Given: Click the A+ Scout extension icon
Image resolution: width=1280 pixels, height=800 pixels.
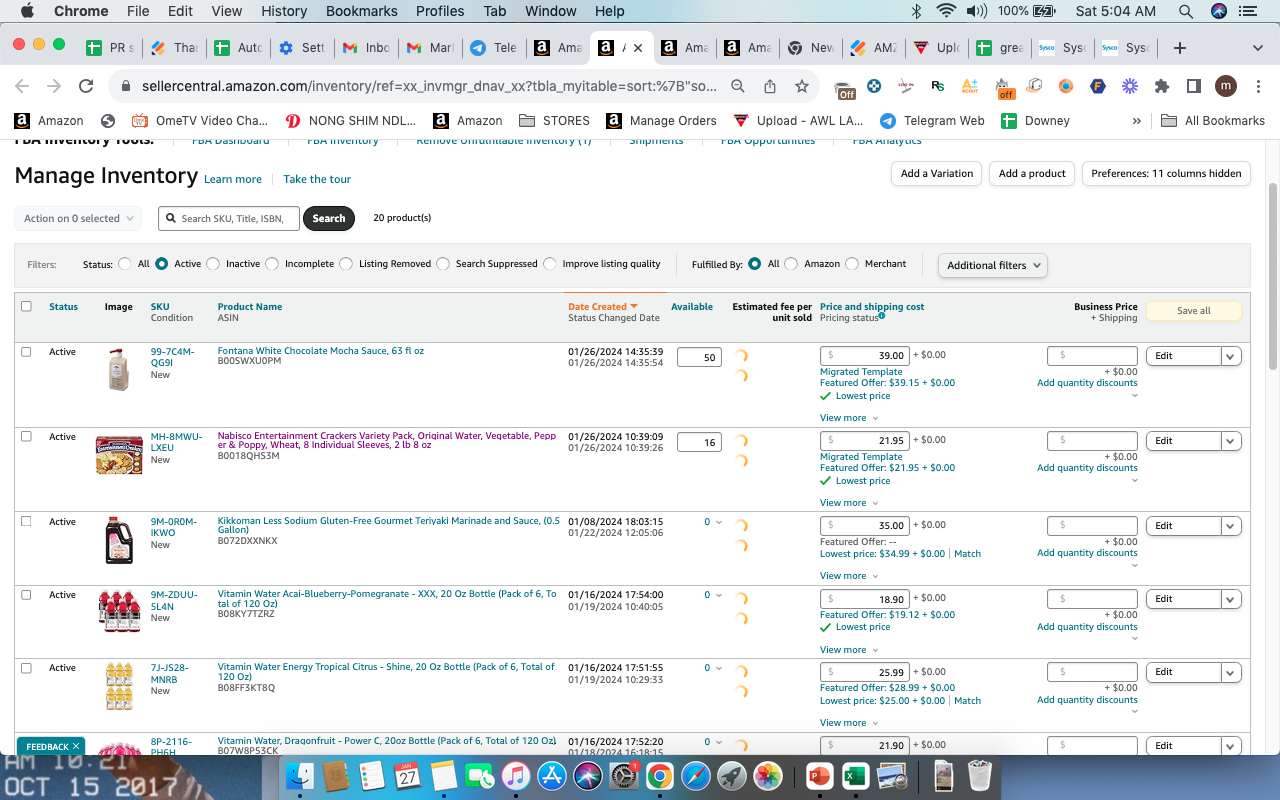Looking at the screenshot, I should pos(970,86).
